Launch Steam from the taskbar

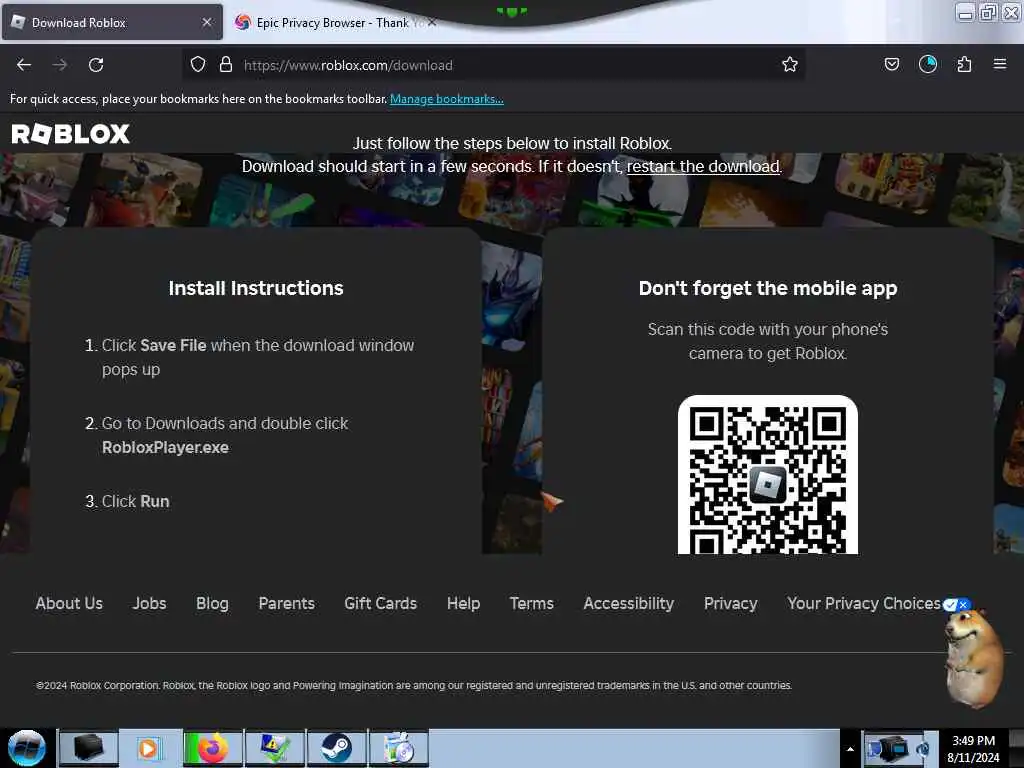(337, 748)
